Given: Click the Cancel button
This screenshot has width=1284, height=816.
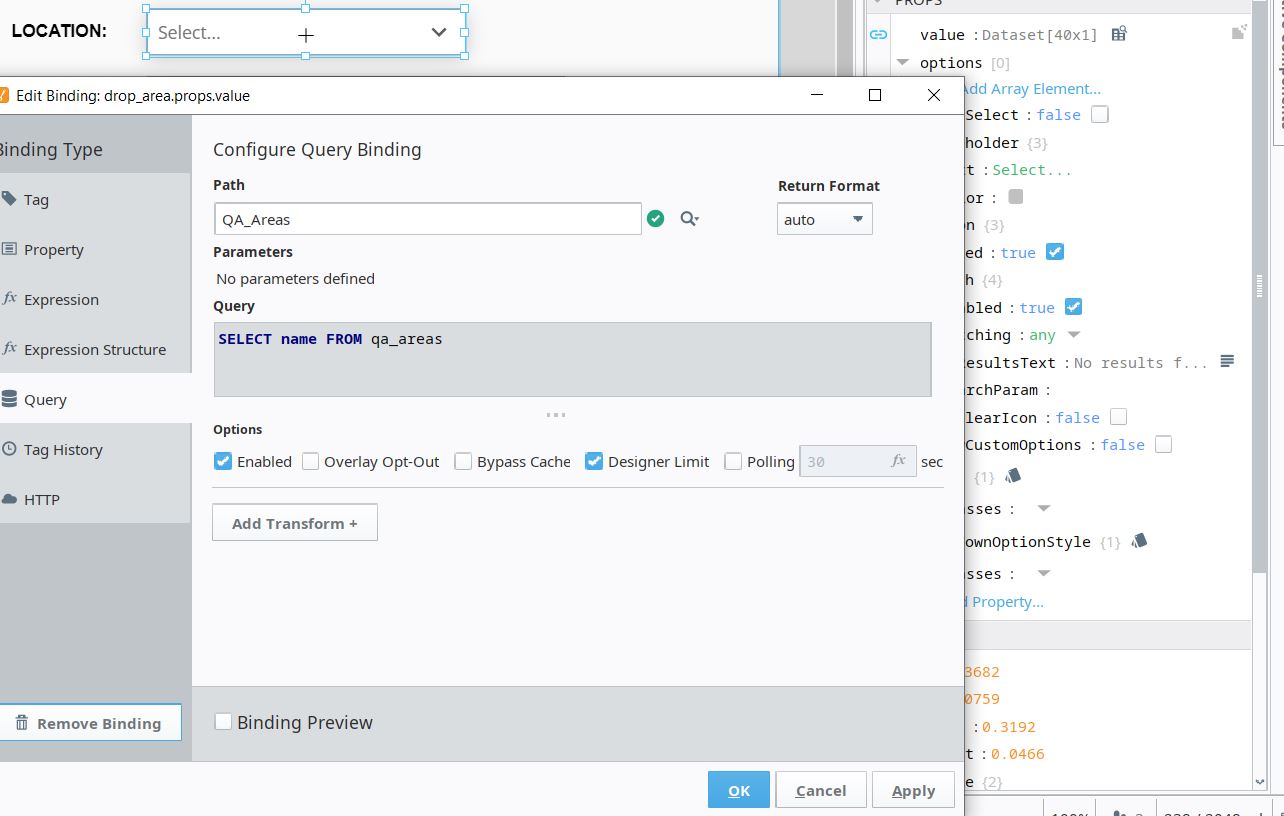Looking at the screenshot, I should [821, 790].
